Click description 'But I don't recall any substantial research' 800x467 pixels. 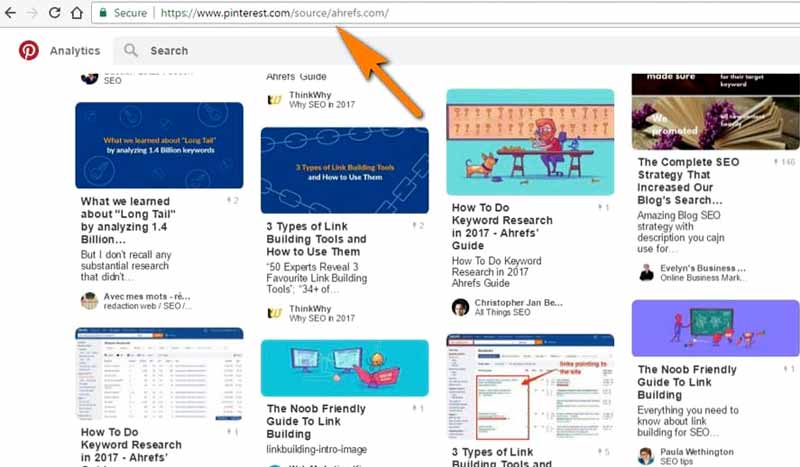(x=126, y=265)
